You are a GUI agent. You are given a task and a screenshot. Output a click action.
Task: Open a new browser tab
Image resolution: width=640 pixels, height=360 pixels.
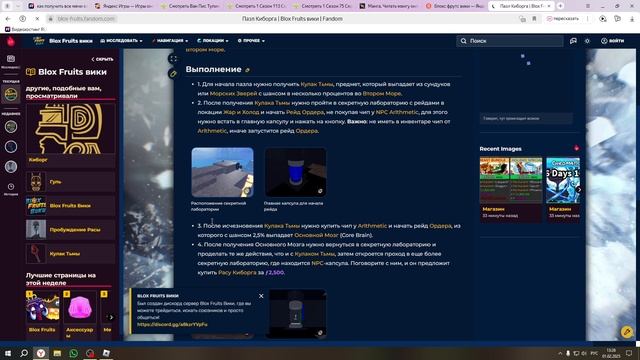560,6
